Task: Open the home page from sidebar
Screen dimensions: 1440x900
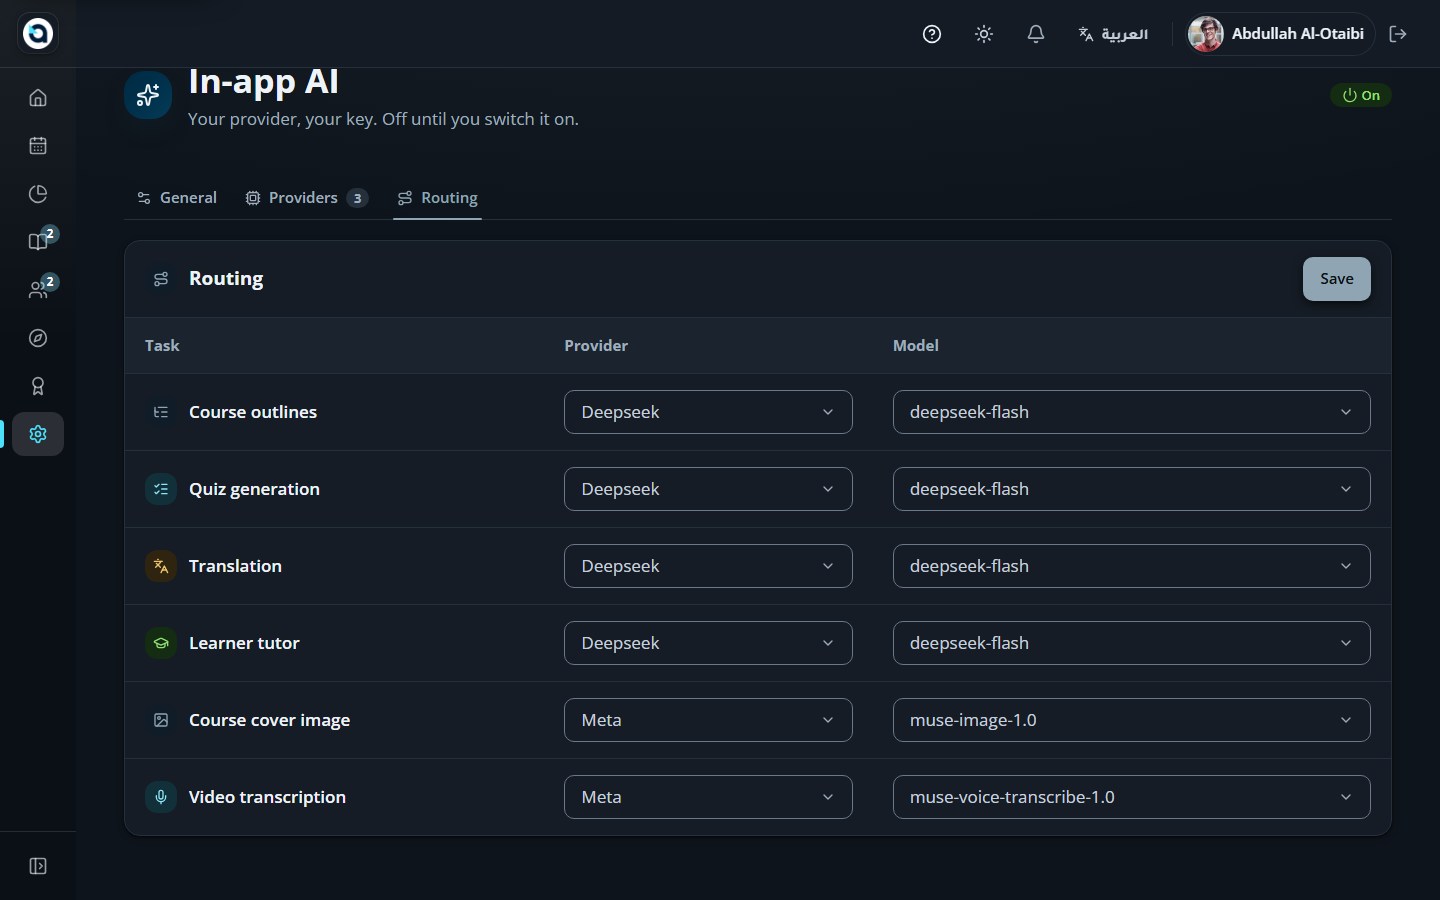Action: point(38,98)
